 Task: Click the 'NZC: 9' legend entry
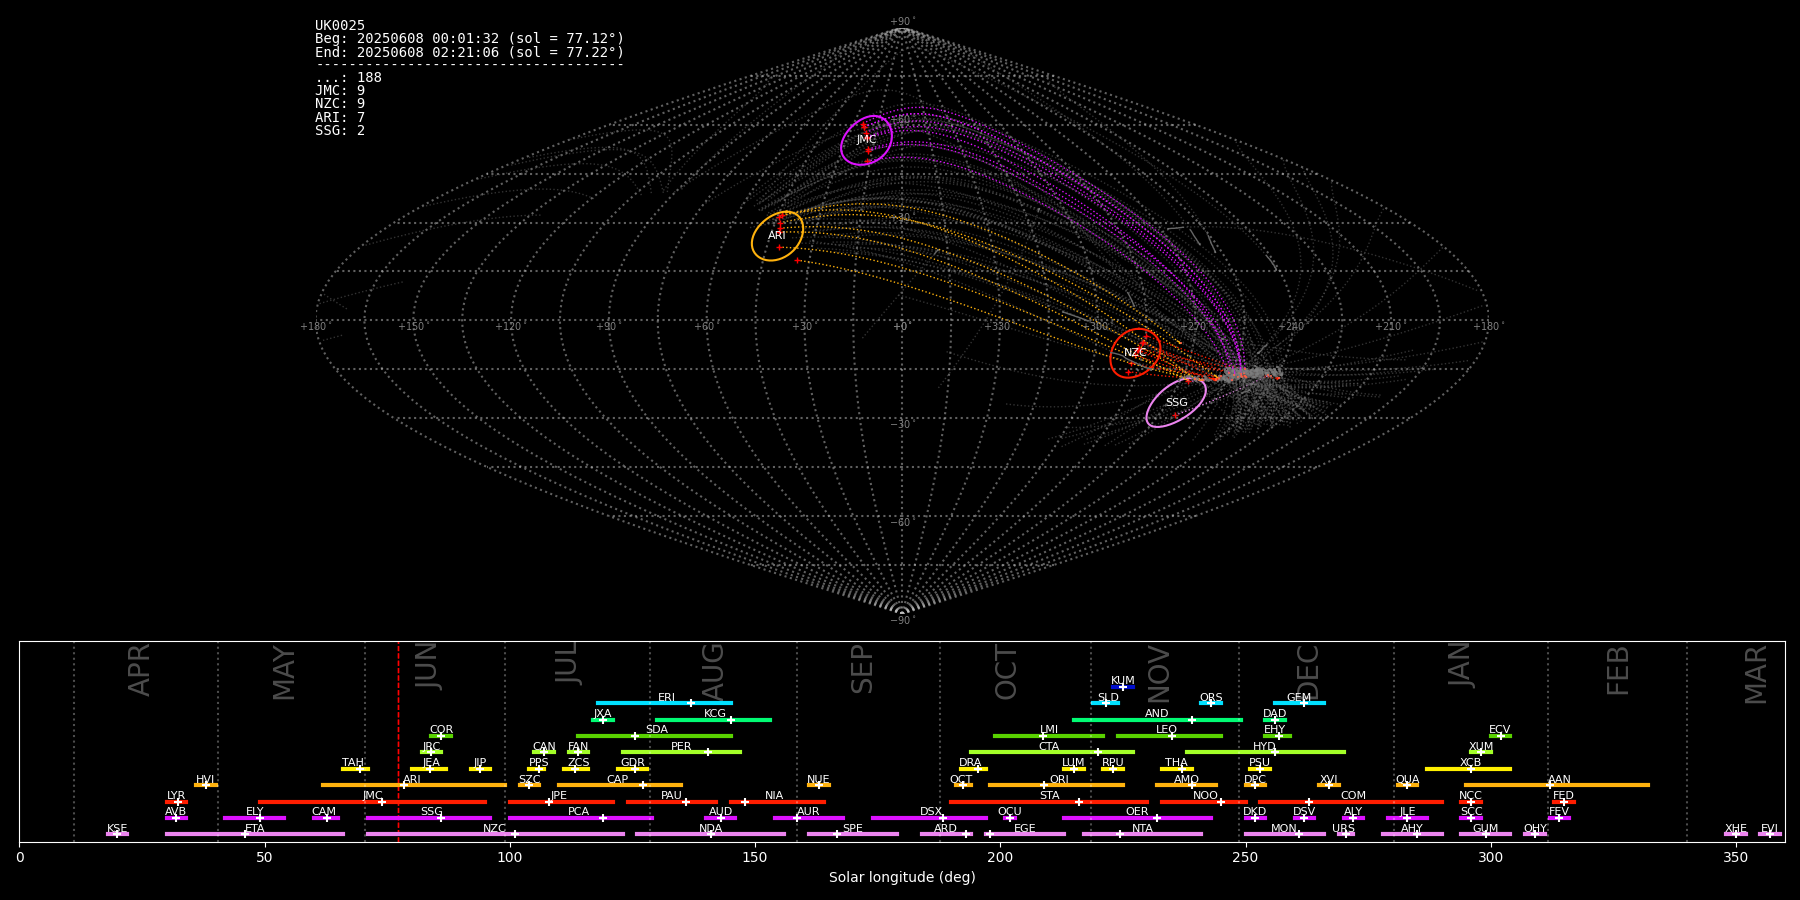[x=340, y=104]
